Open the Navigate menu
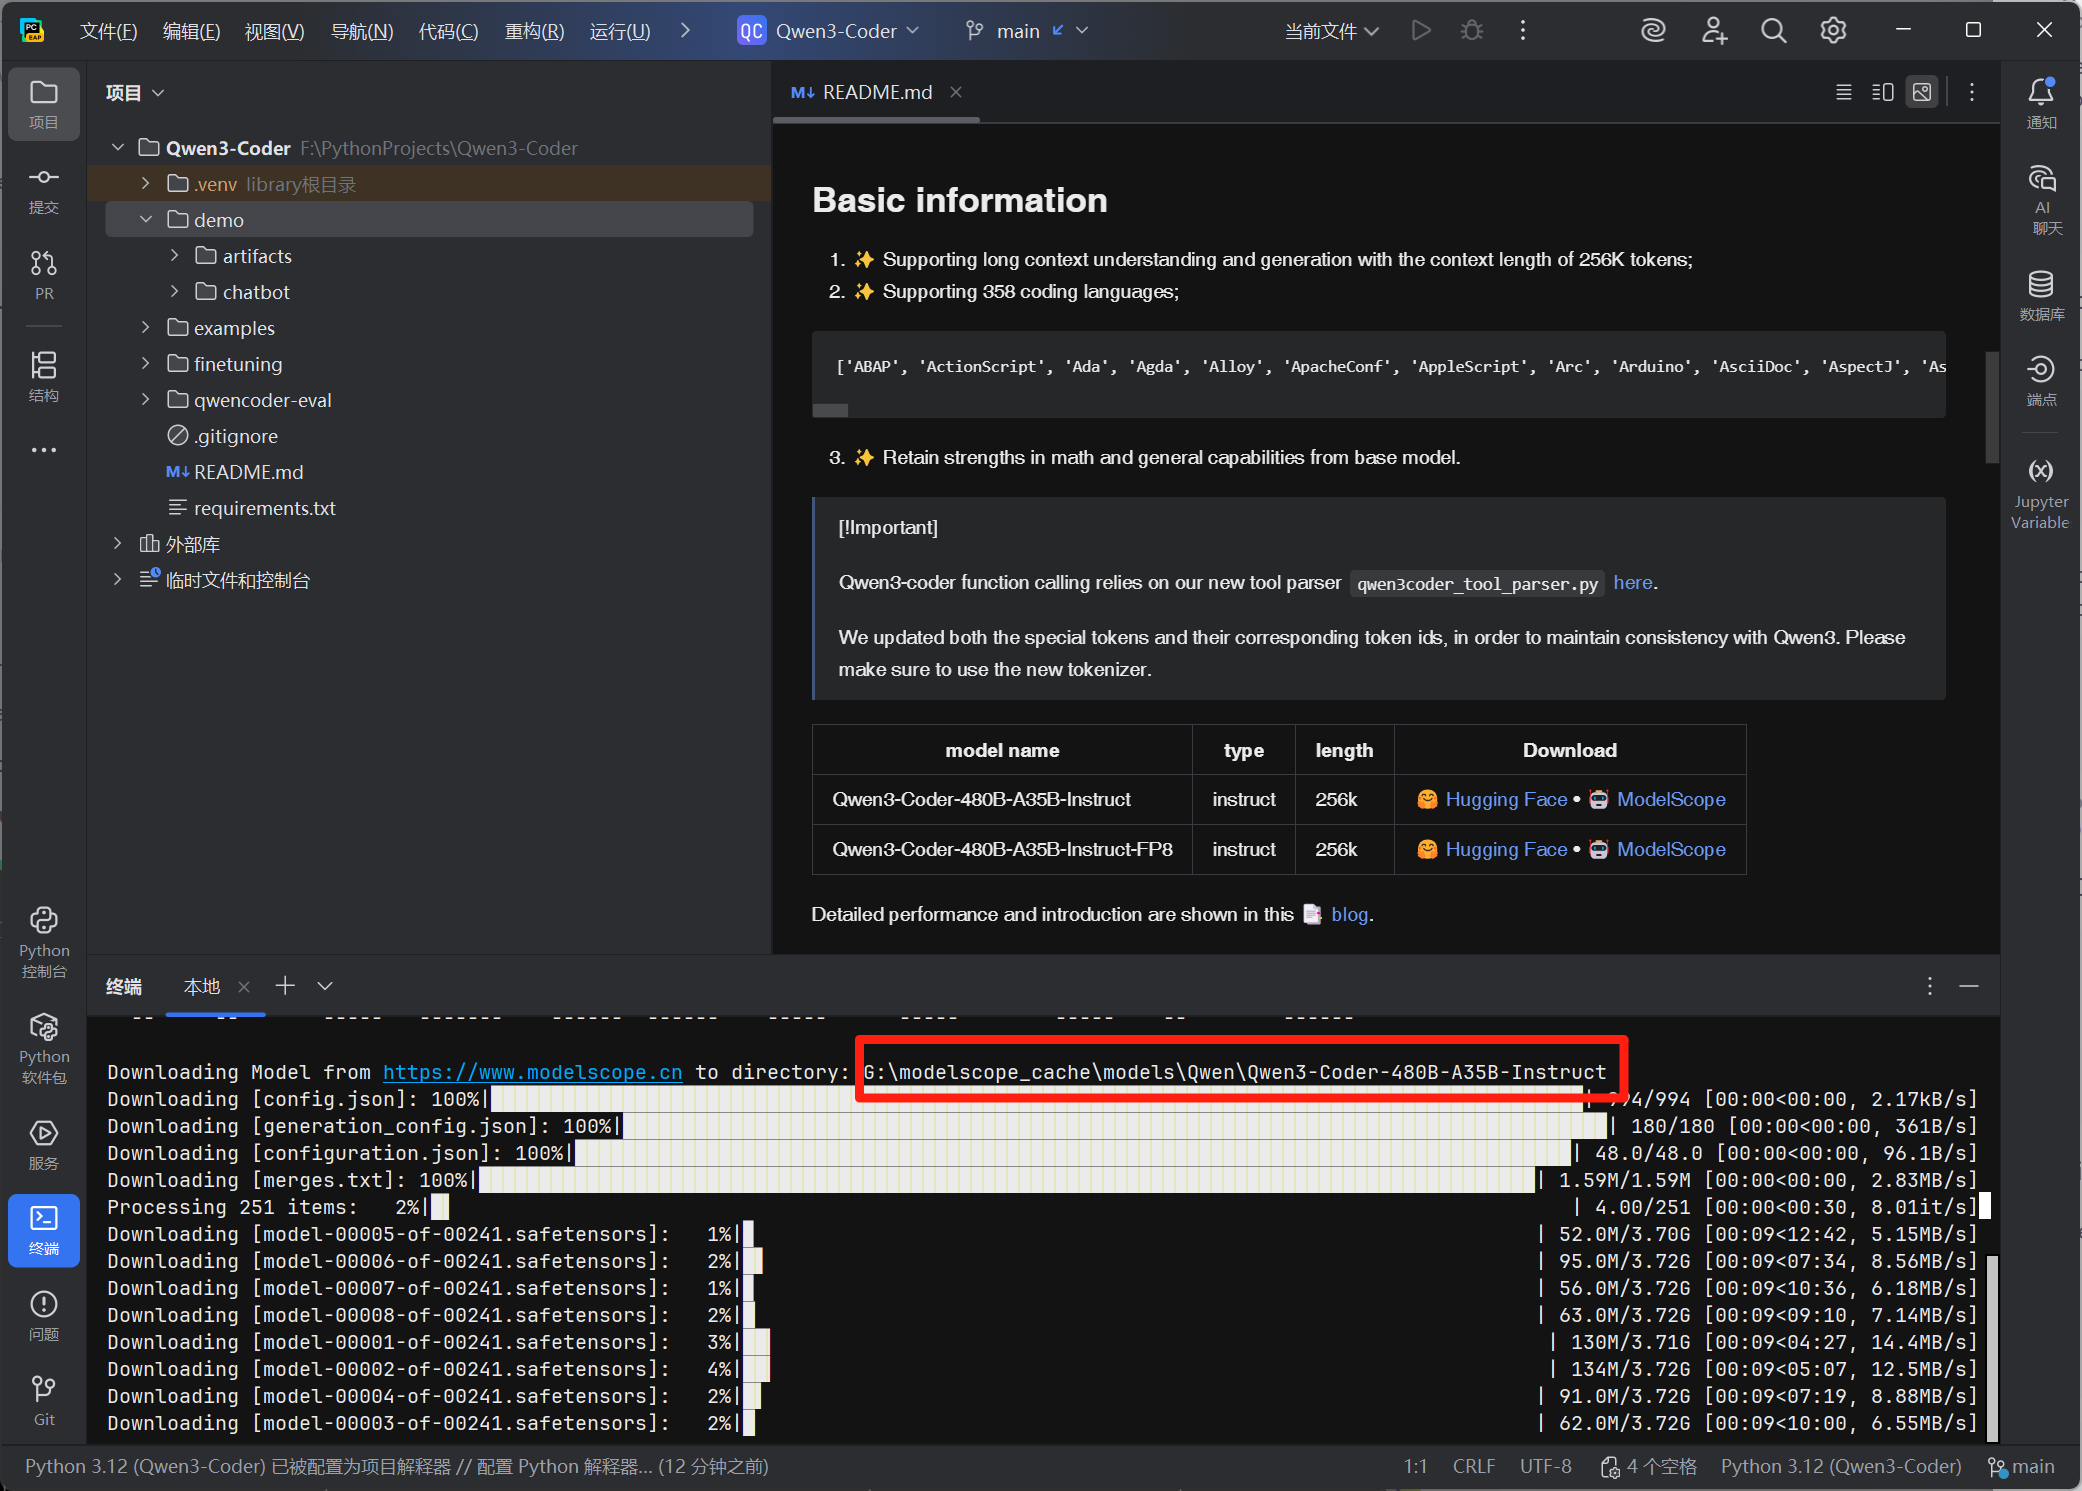 coord(362,31)
